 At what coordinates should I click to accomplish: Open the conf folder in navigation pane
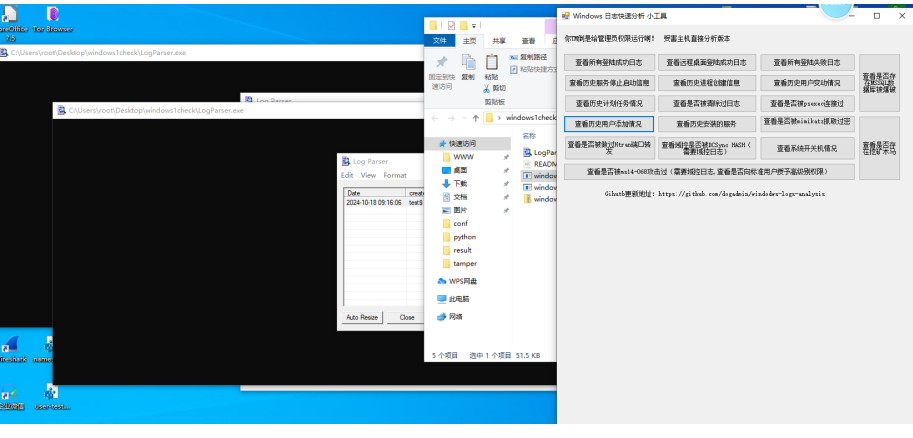pos(460,224)
